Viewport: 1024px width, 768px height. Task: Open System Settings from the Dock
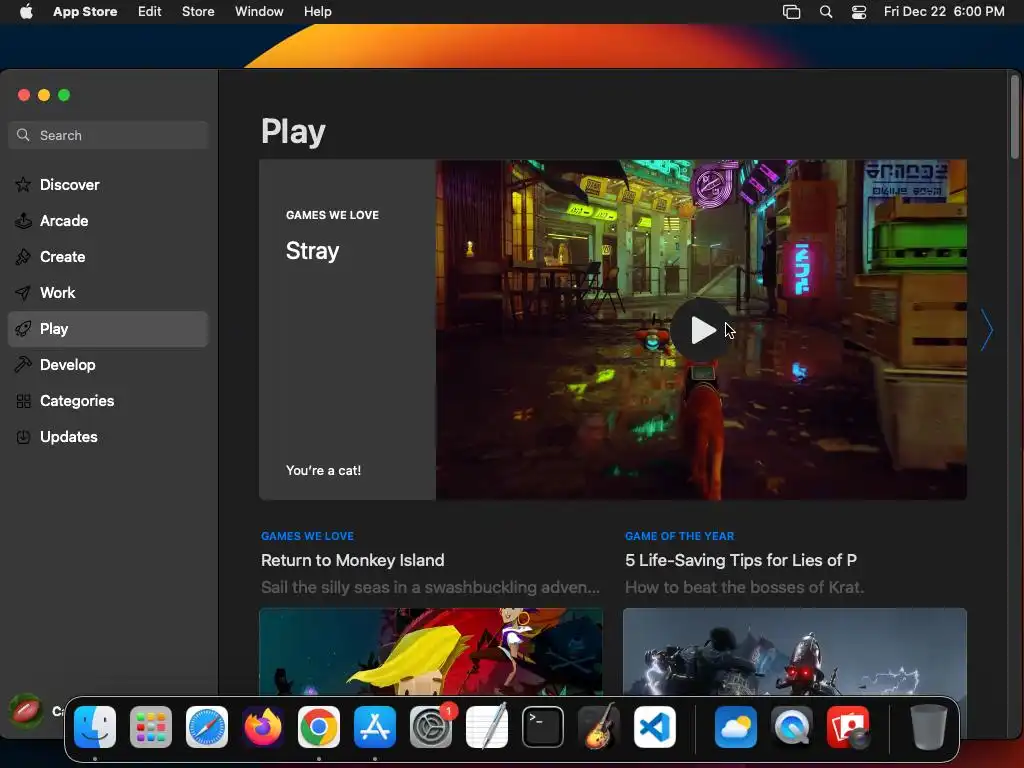tap(431, 727)
